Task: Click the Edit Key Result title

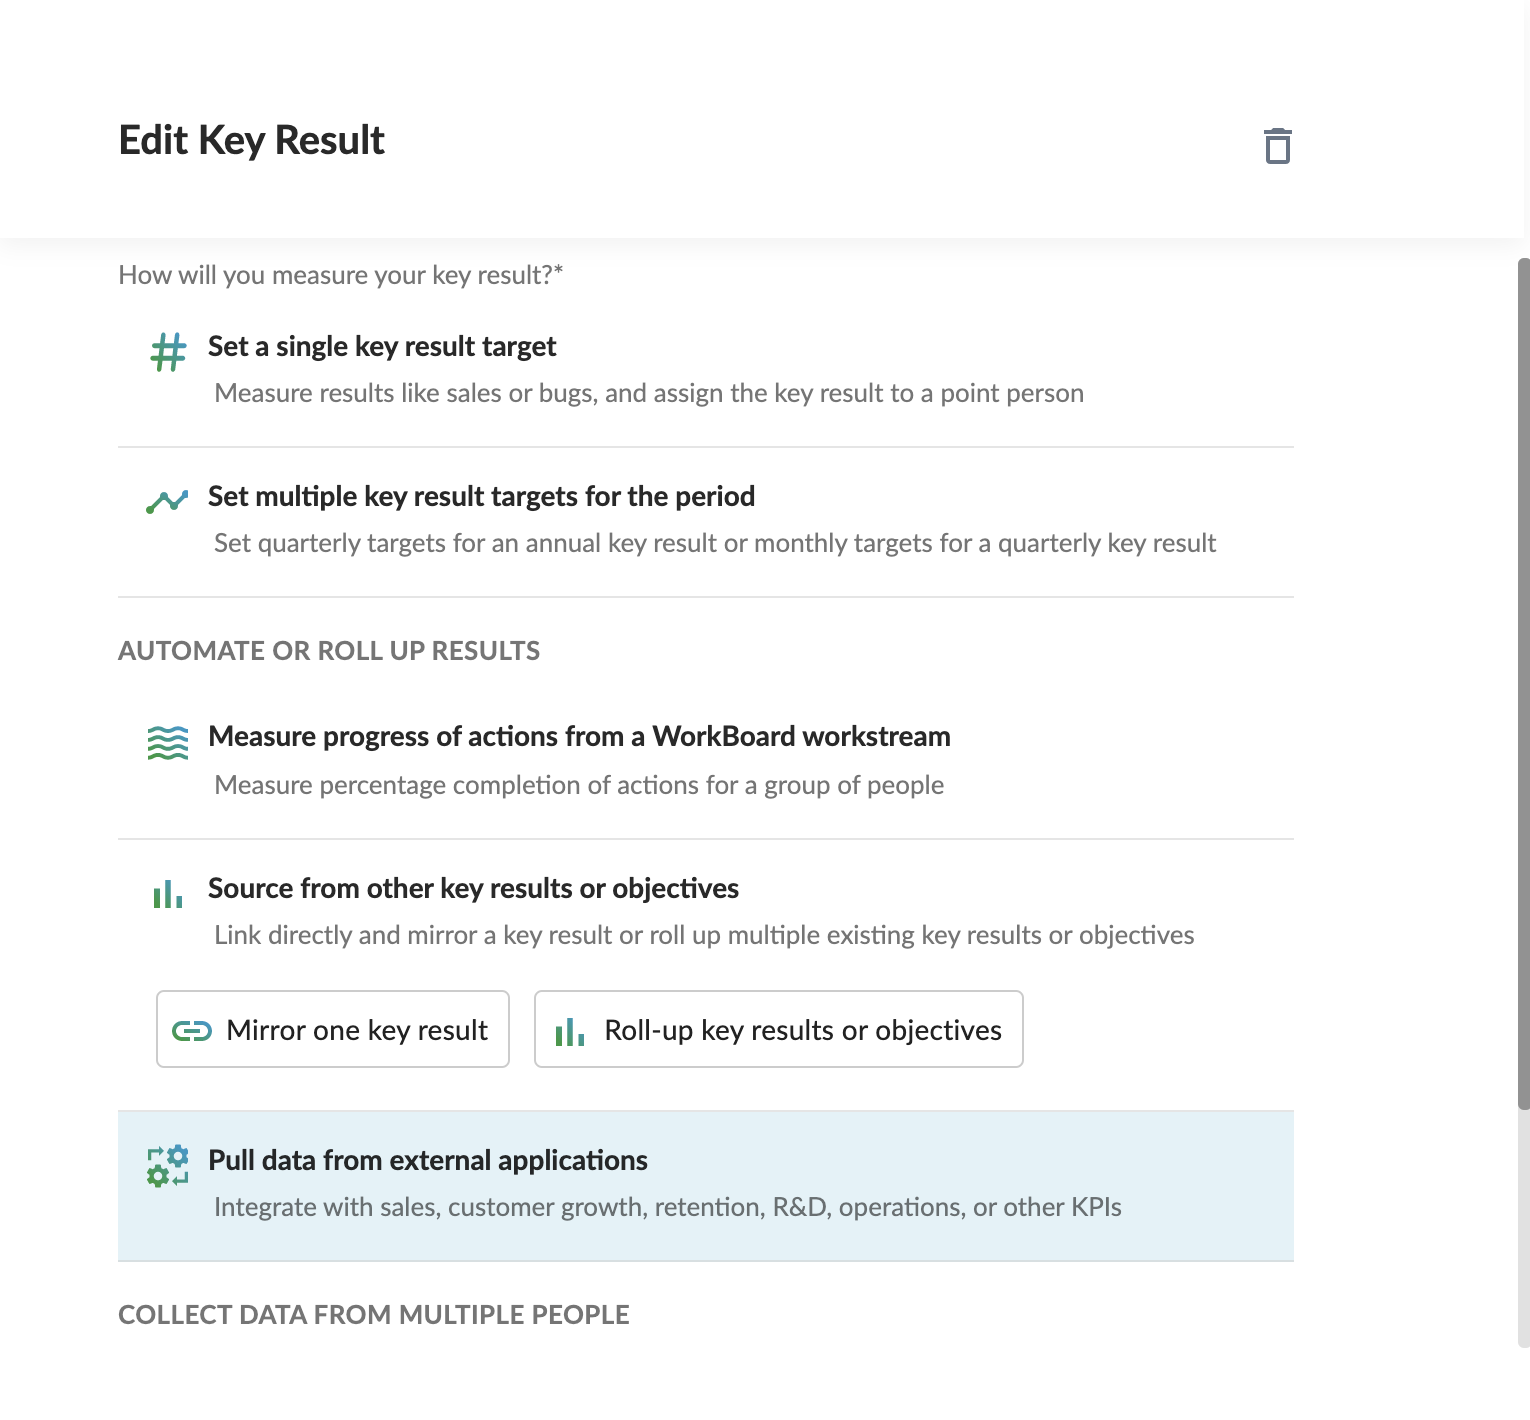Action: pyautogui.click(x=252, y=141)
